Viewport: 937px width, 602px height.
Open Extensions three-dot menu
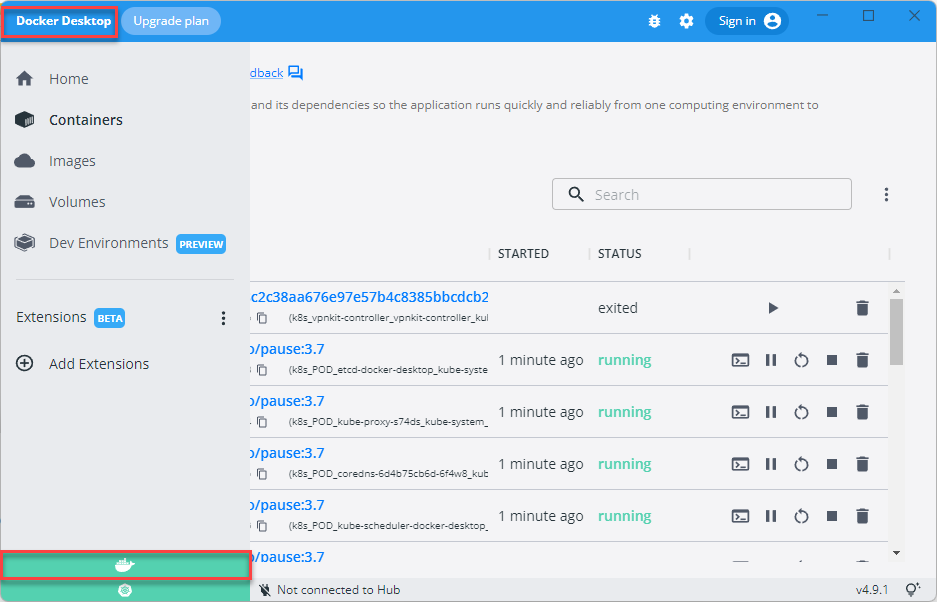[x=223, y=318]
